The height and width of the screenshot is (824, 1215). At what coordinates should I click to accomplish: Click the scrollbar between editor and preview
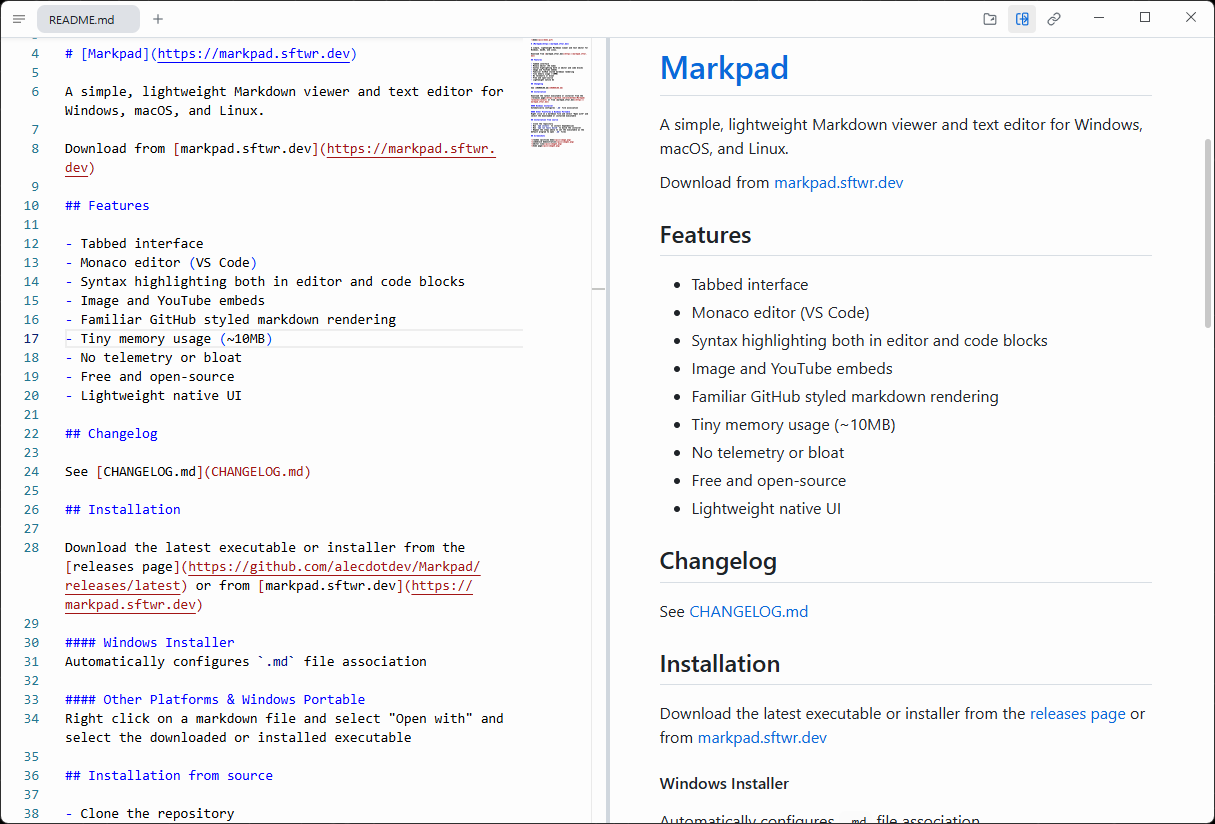[598, 287]
